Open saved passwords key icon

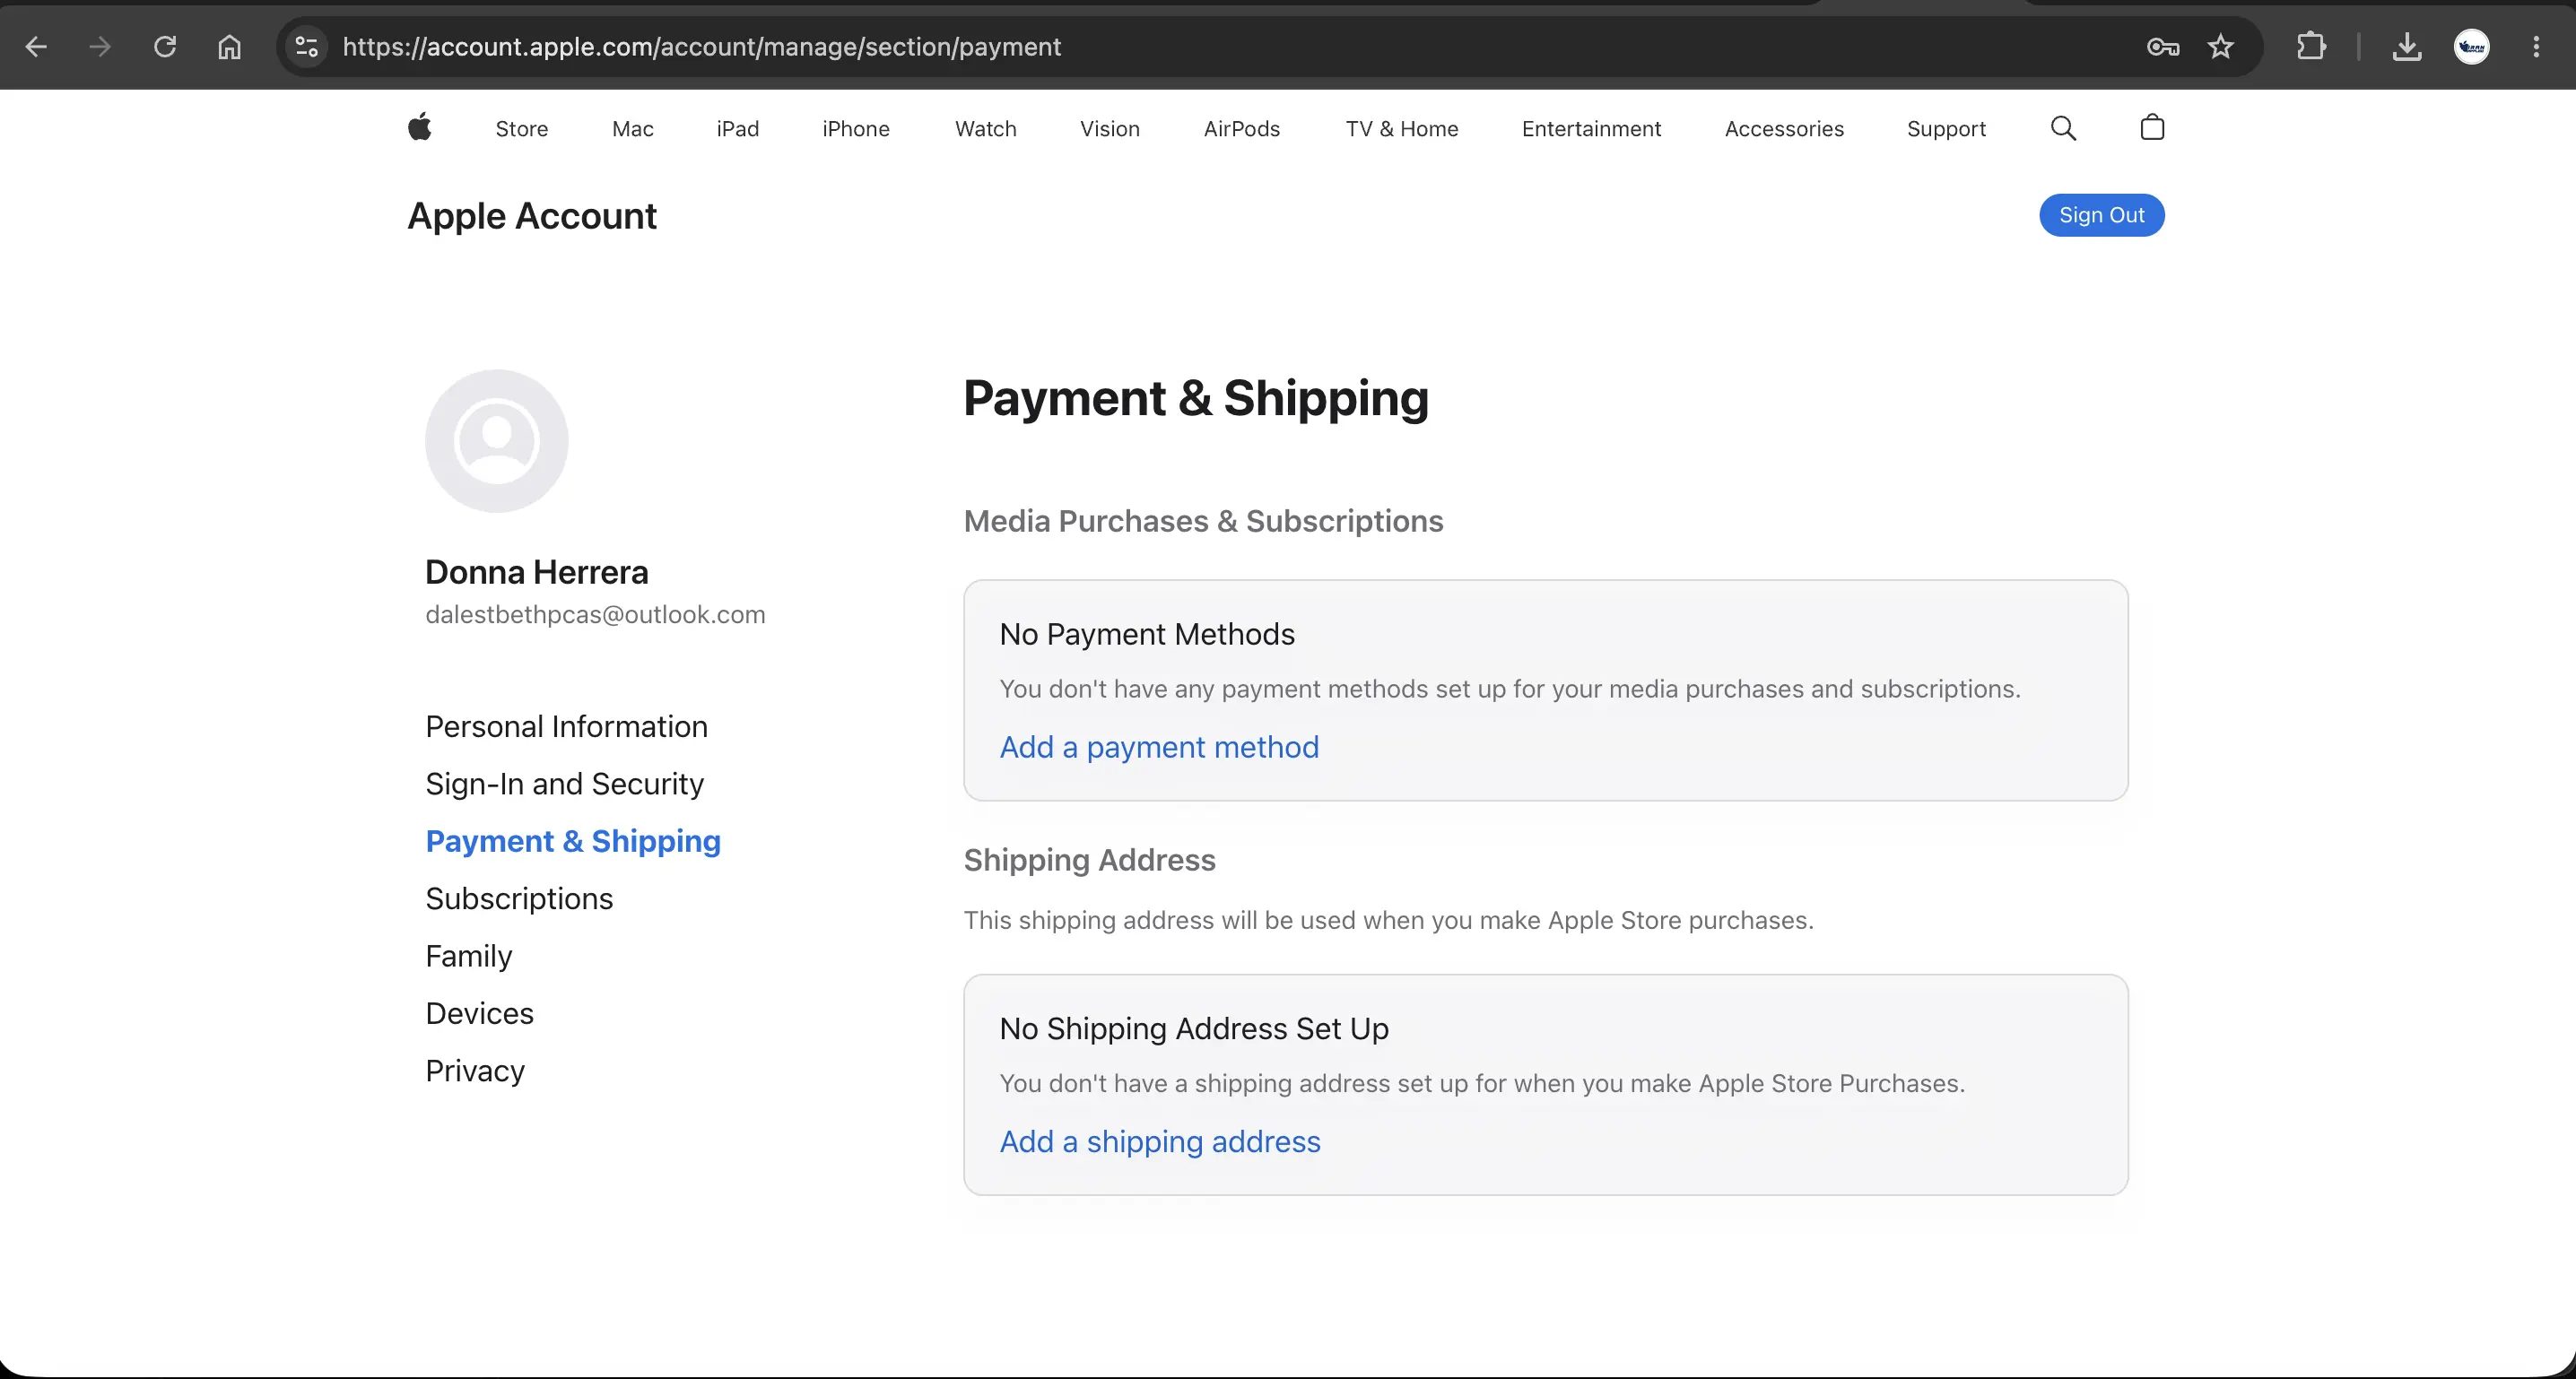[x=2162, y=47]
